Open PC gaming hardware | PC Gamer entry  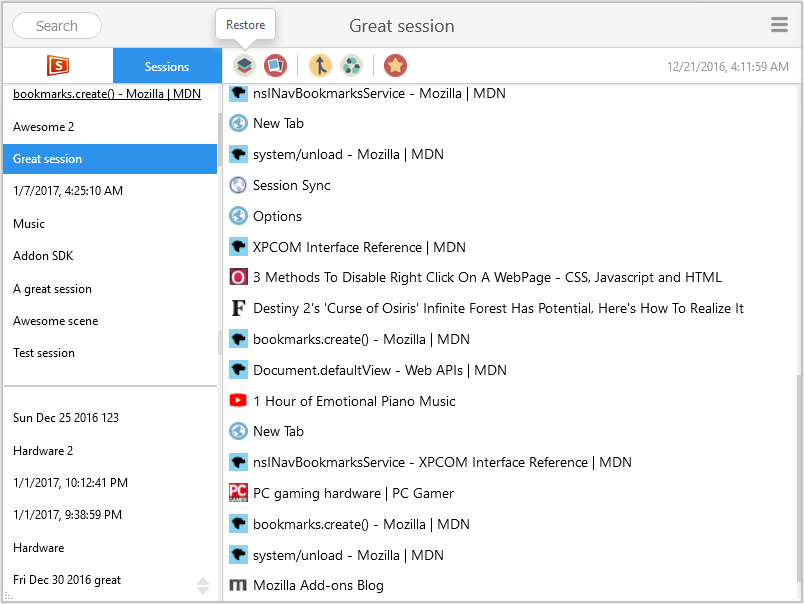pyautogui.click(x=353, y=493)
